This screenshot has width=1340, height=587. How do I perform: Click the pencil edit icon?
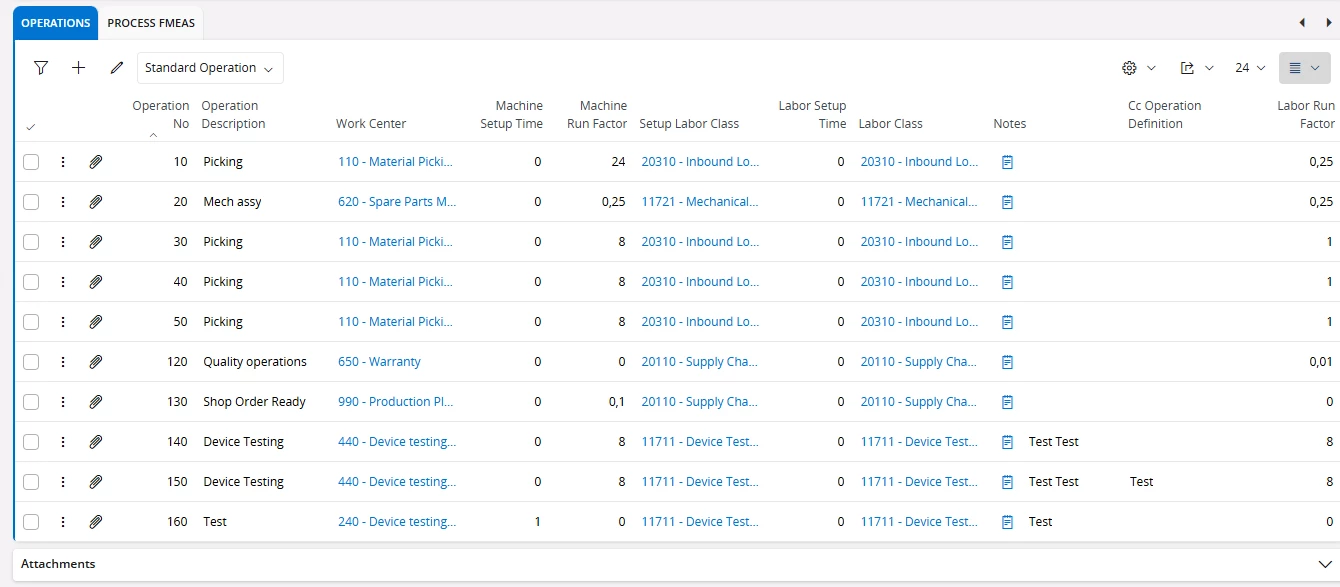pos(117,68)
